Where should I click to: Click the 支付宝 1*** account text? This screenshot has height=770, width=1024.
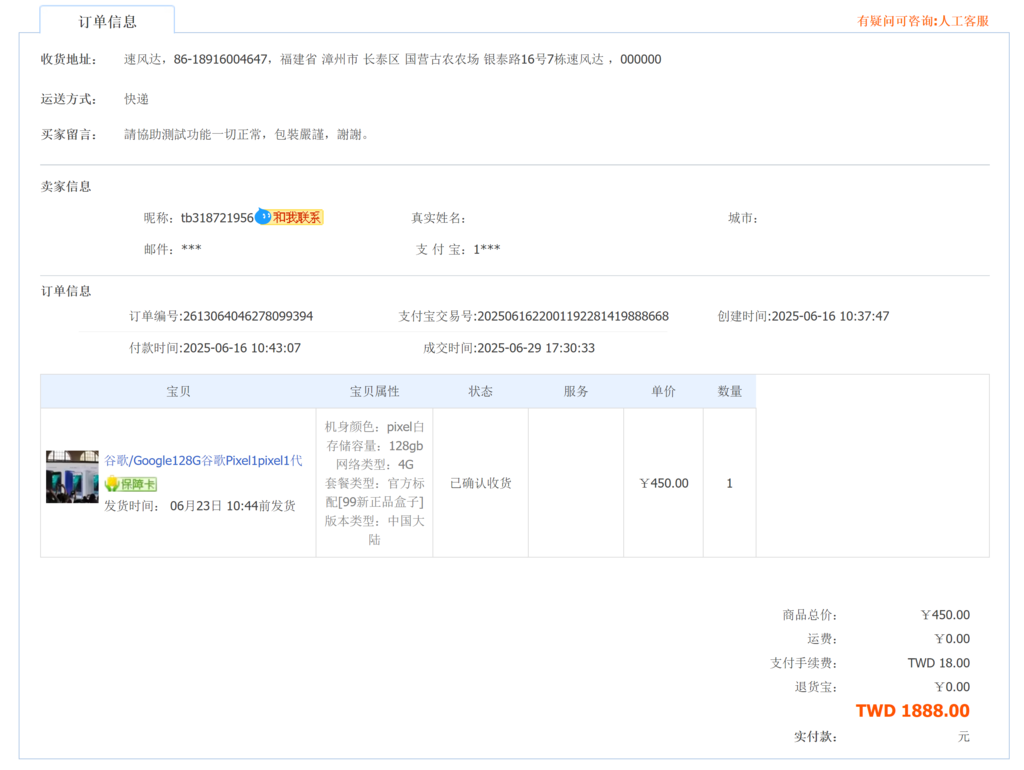click(x=458, y=249)
